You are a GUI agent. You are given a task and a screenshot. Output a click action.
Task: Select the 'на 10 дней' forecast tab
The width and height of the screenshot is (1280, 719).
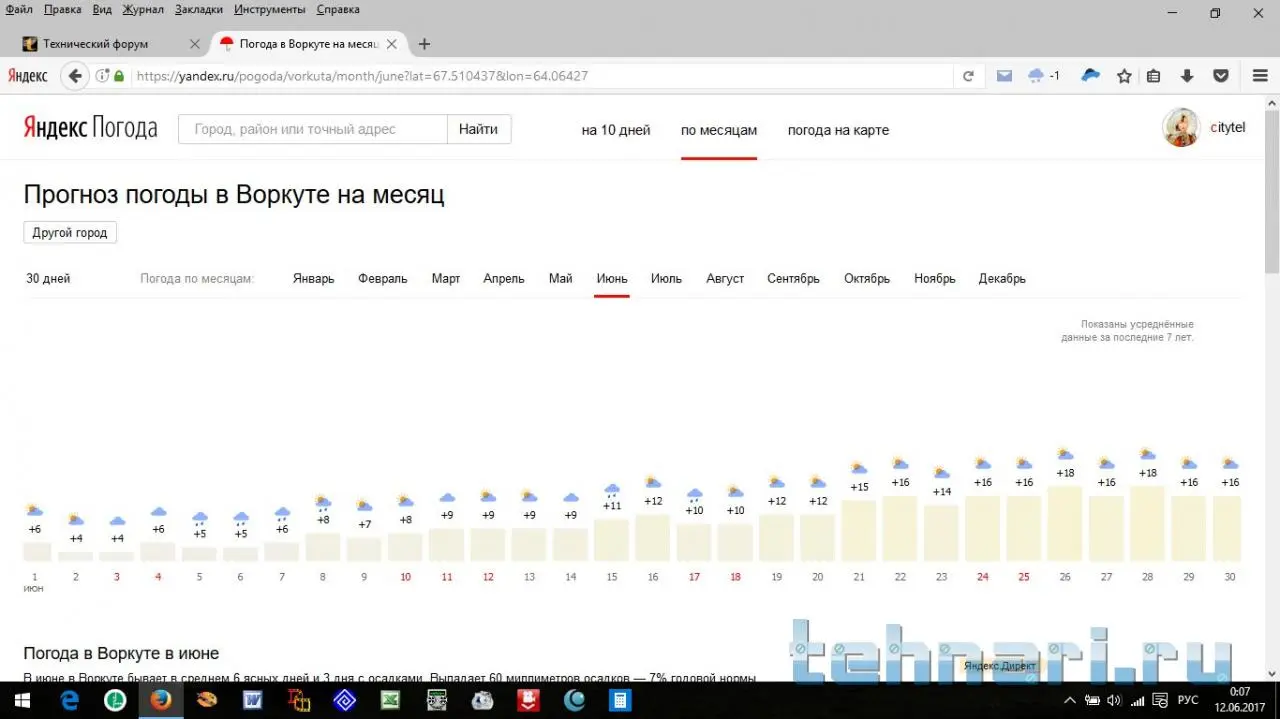point(616,130)
